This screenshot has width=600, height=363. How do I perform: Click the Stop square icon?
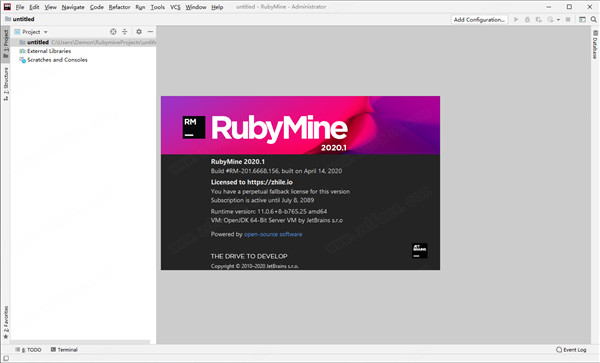coord(568,20)
